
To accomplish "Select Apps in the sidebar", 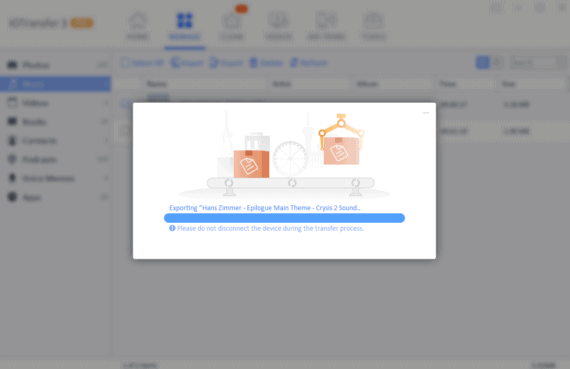I will [x=56, y=197].
